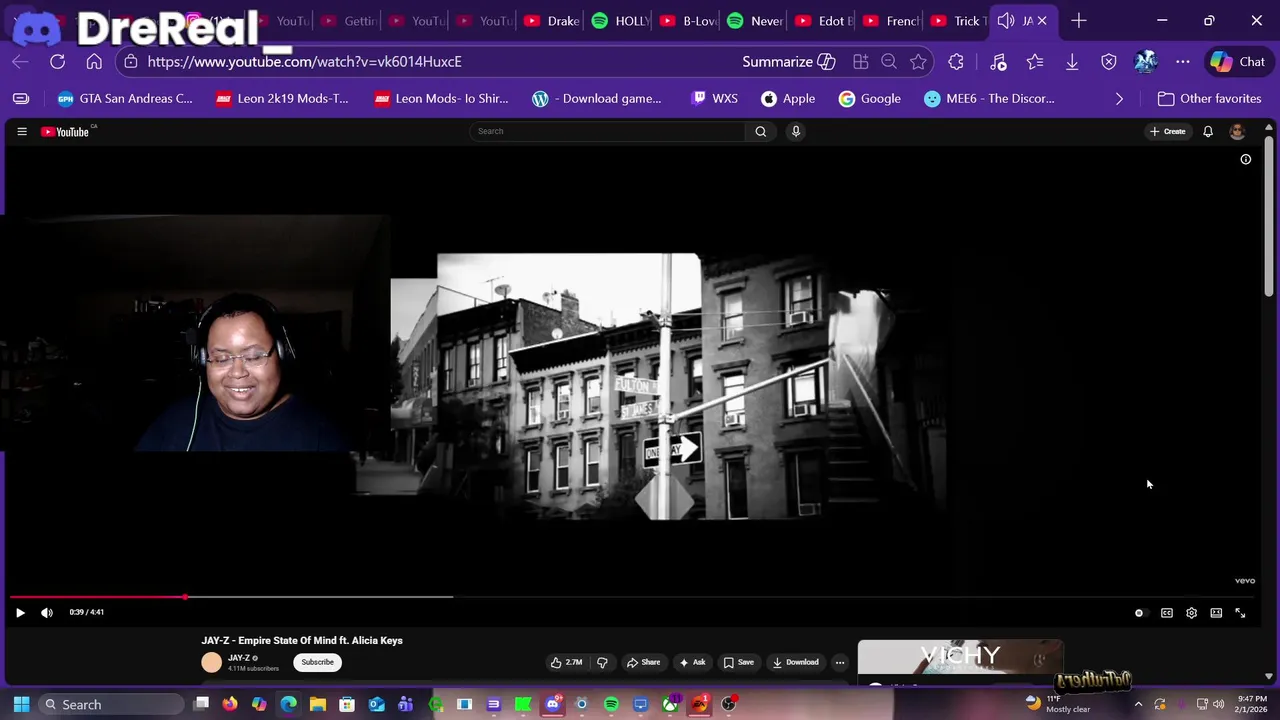Image resolution: width=1280 pixels, height=720 pixels.
Task: Download the video
Action: coord(795,662)
